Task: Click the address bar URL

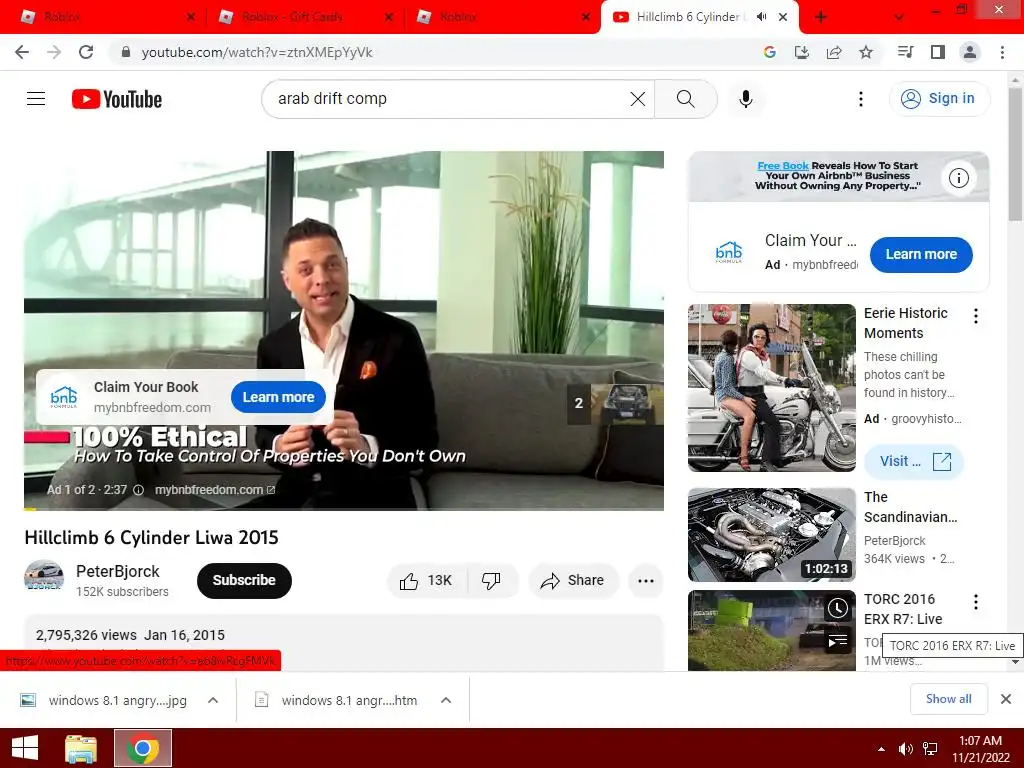Action: (x=257, y=52)
